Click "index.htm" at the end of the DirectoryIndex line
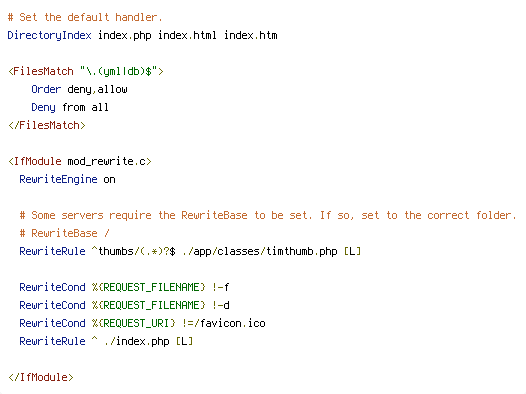This screenshot has height=394, width=526. point(251,35)
